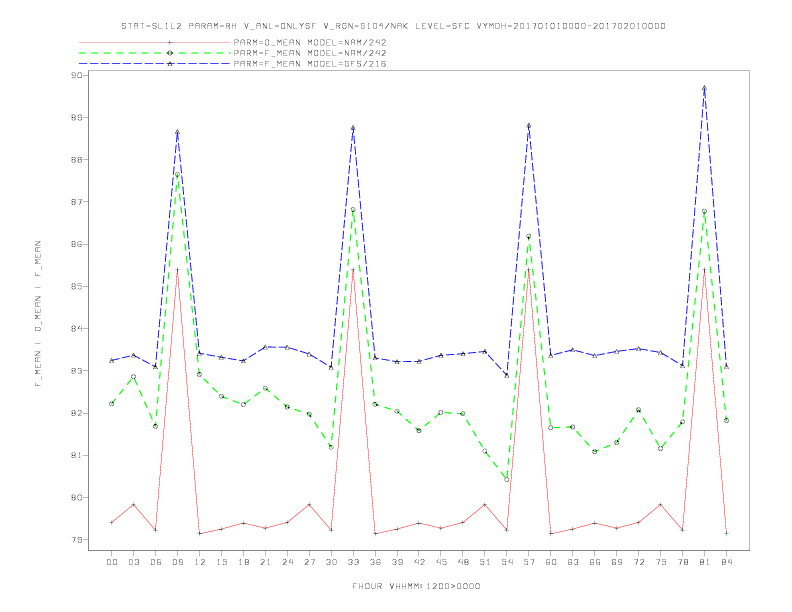Click green NAM circle marker at hour 54 minimum
The image size is (792, 612).
(x=507, y=479)
